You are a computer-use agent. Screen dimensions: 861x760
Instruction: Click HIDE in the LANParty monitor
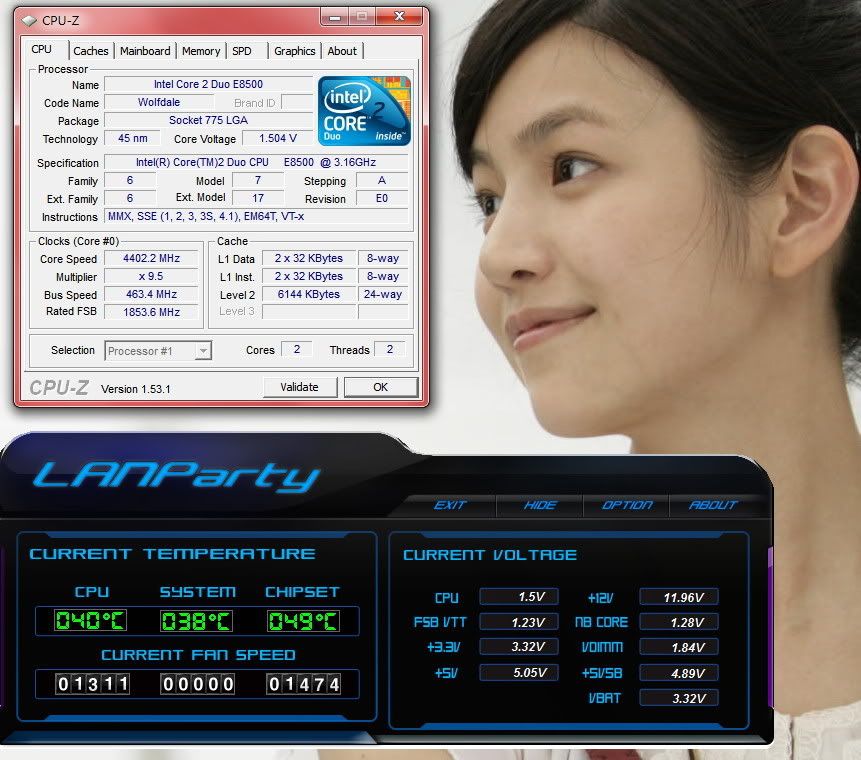540,505
